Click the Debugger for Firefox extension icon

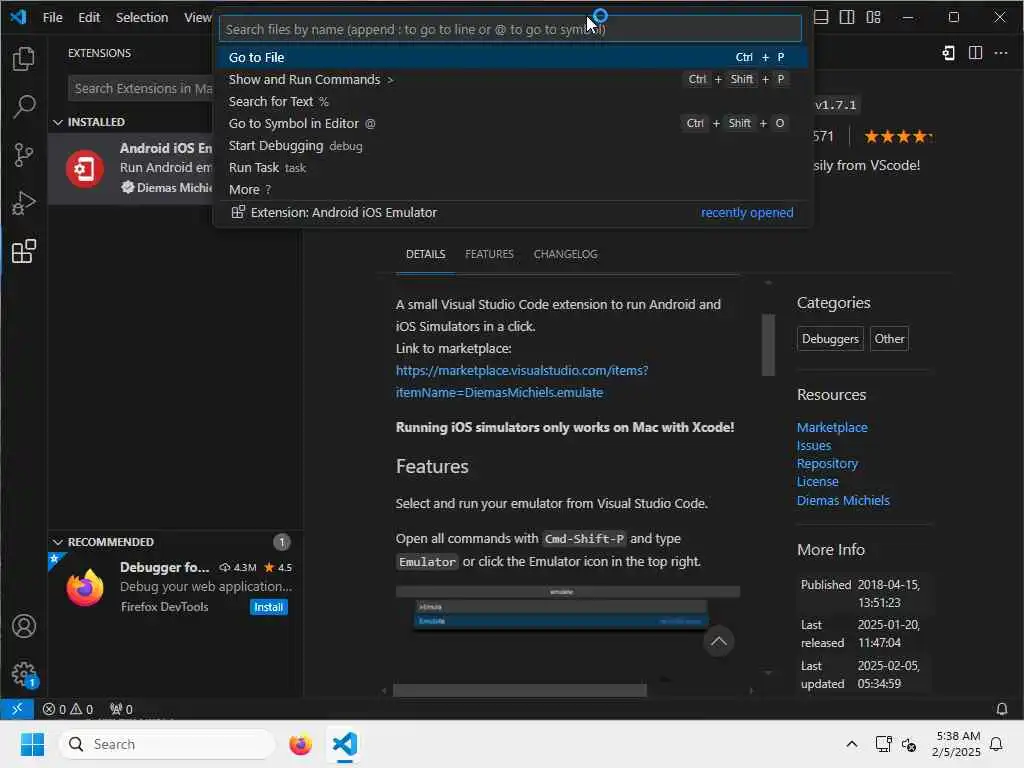pyautogui.click(x=85, y=587)
